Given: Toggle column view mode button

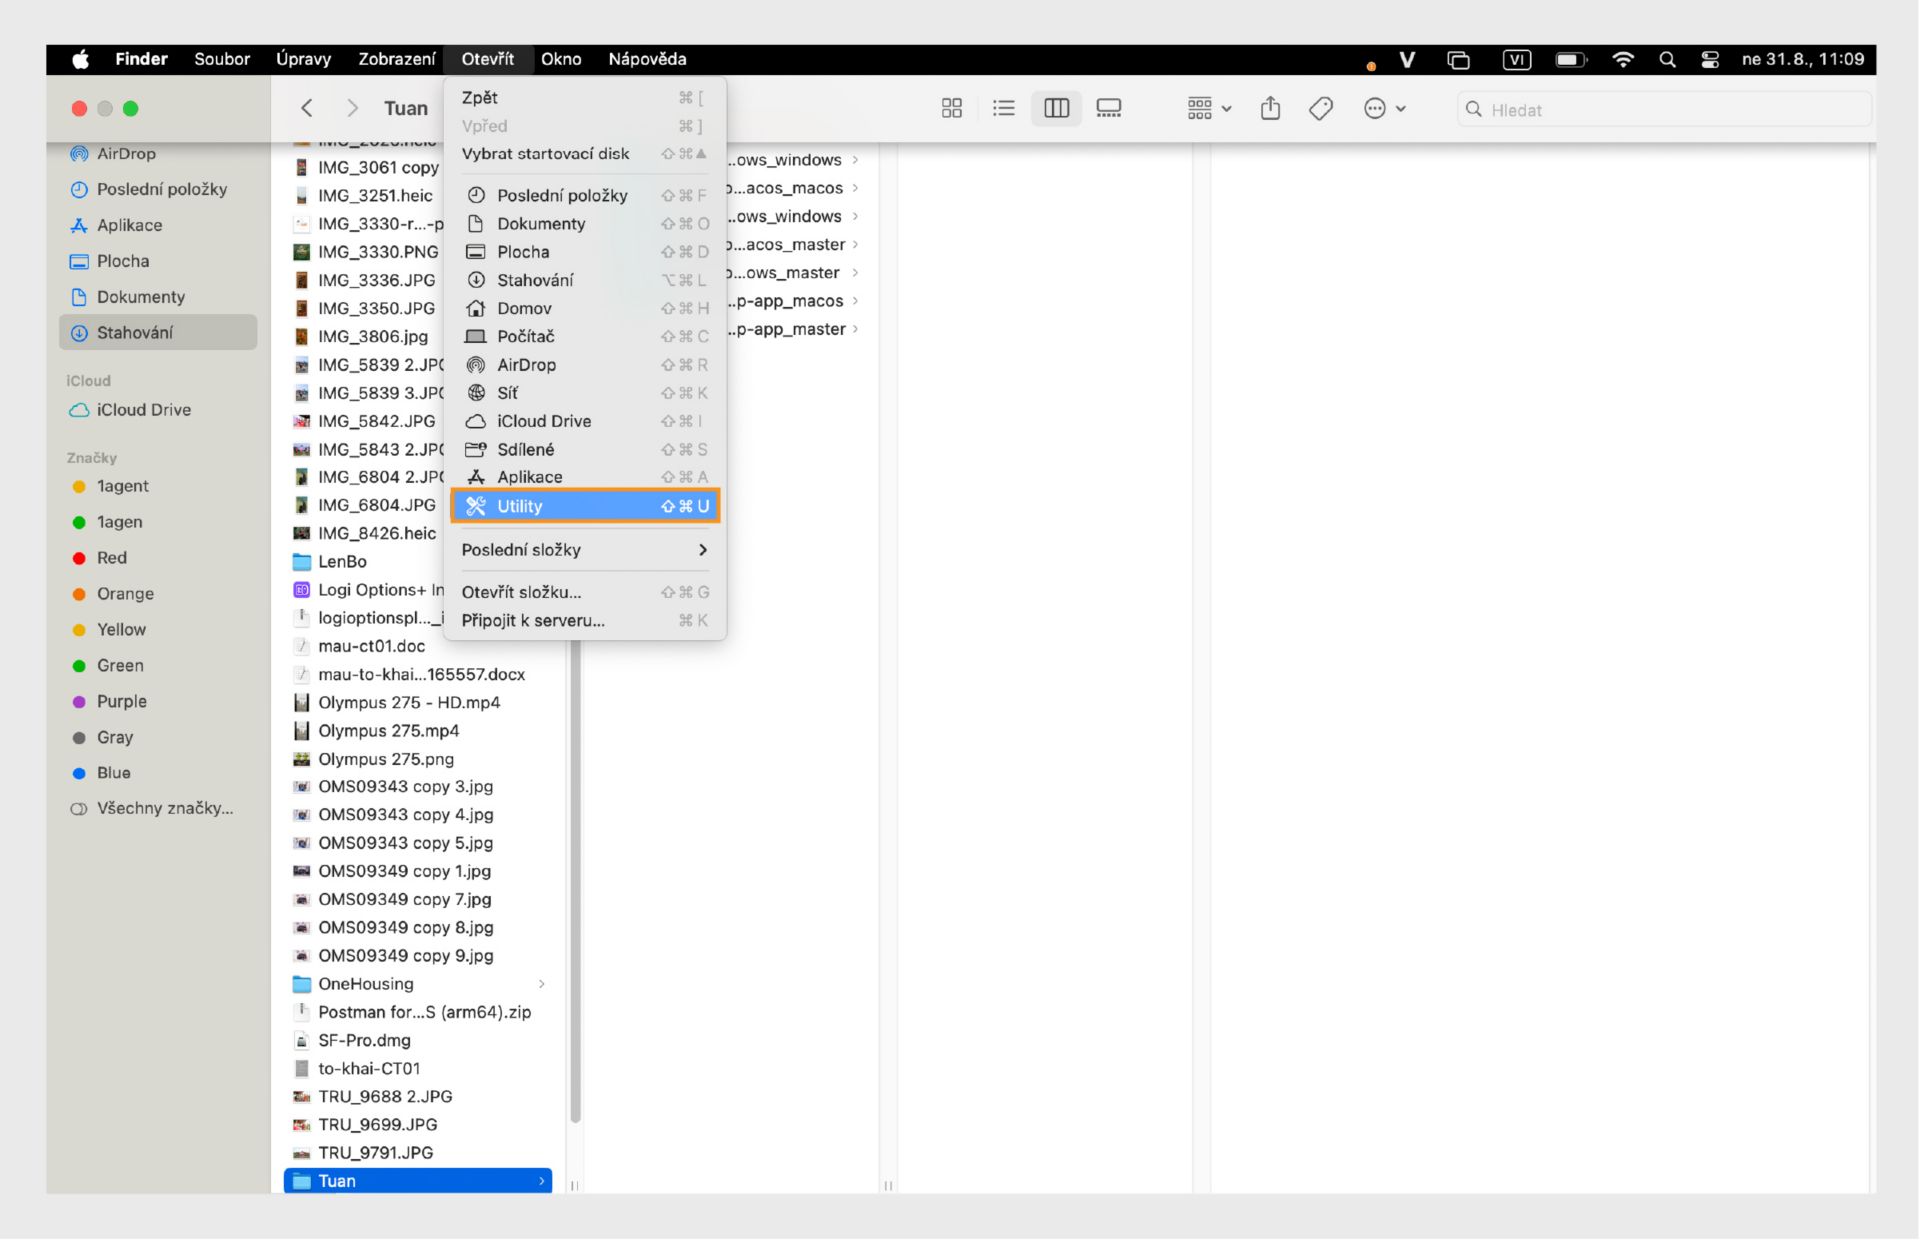Looking at the screenshot, I should [x=1056, y=109].
